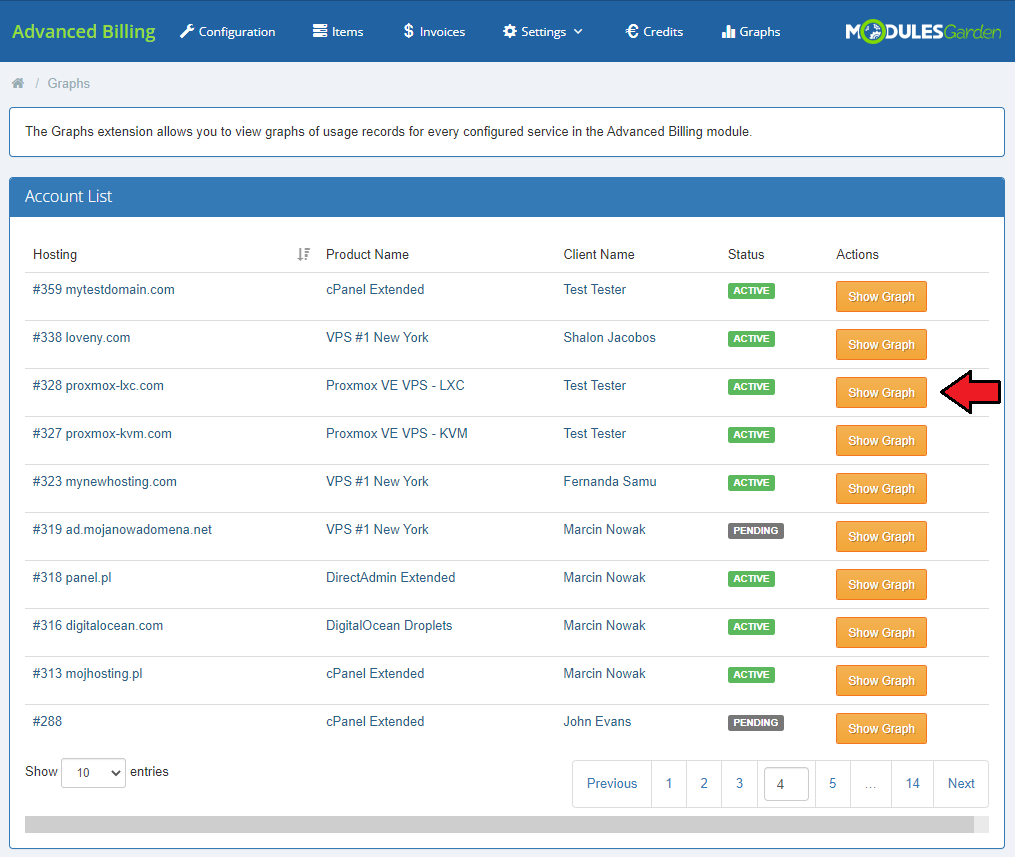The height and width of the screenshot is (857, 1015).
Task: Open DigitalOcean Droplets product link
Action: 389,625
